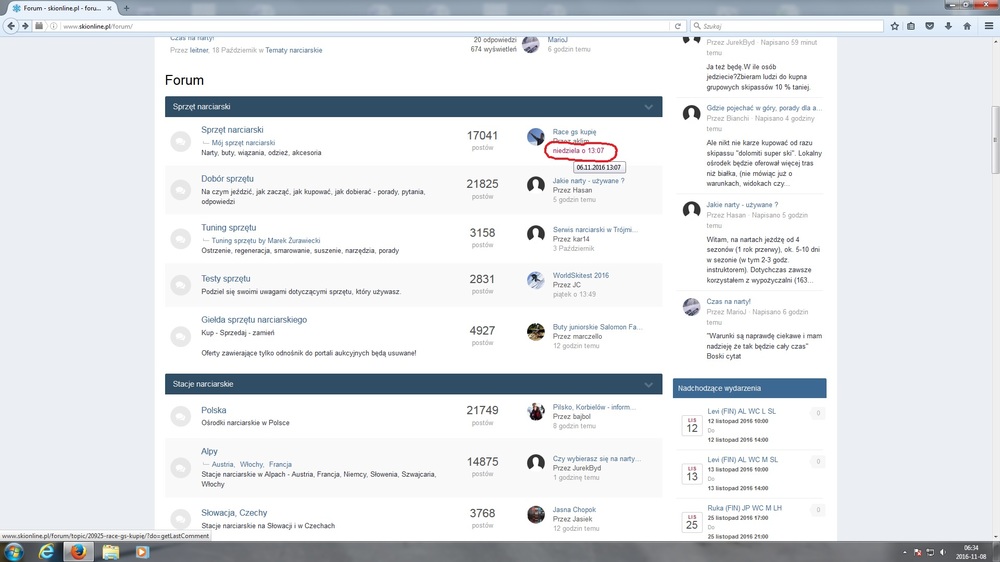Open the Jasna Chopok topic

click(574, 510)
